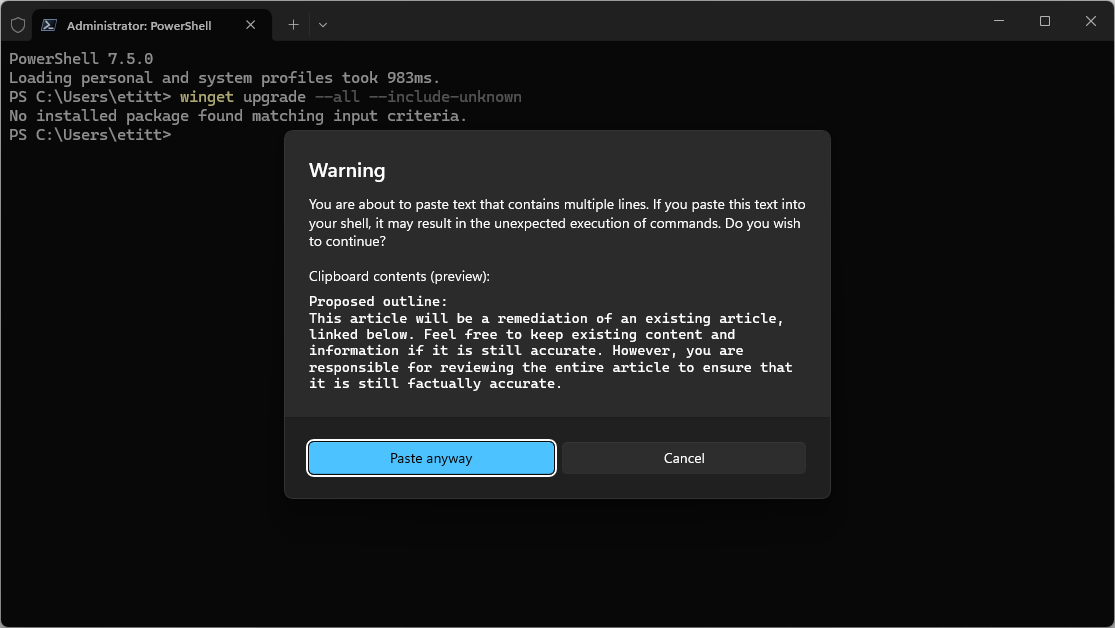The width and height of the screenshot is (1115, 628).
Task: Click the "PowerShell 7.5.0" version line
Action: pyautogui.click(x=81, y=59)
